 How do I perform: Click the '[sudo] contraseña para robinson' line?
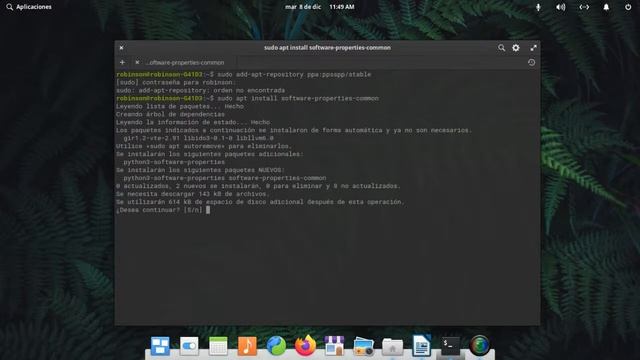tap(176, 82)
